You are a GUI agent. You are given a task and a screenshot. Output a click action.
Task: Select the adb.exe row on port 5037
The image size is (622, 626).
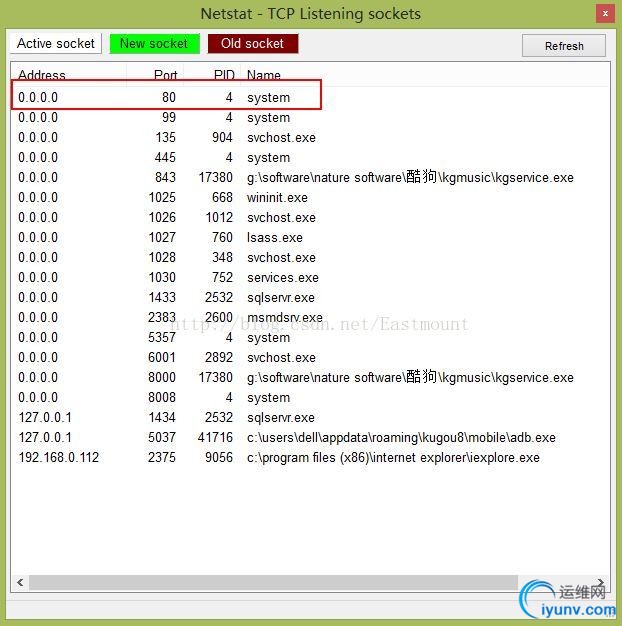click(310, 437)
